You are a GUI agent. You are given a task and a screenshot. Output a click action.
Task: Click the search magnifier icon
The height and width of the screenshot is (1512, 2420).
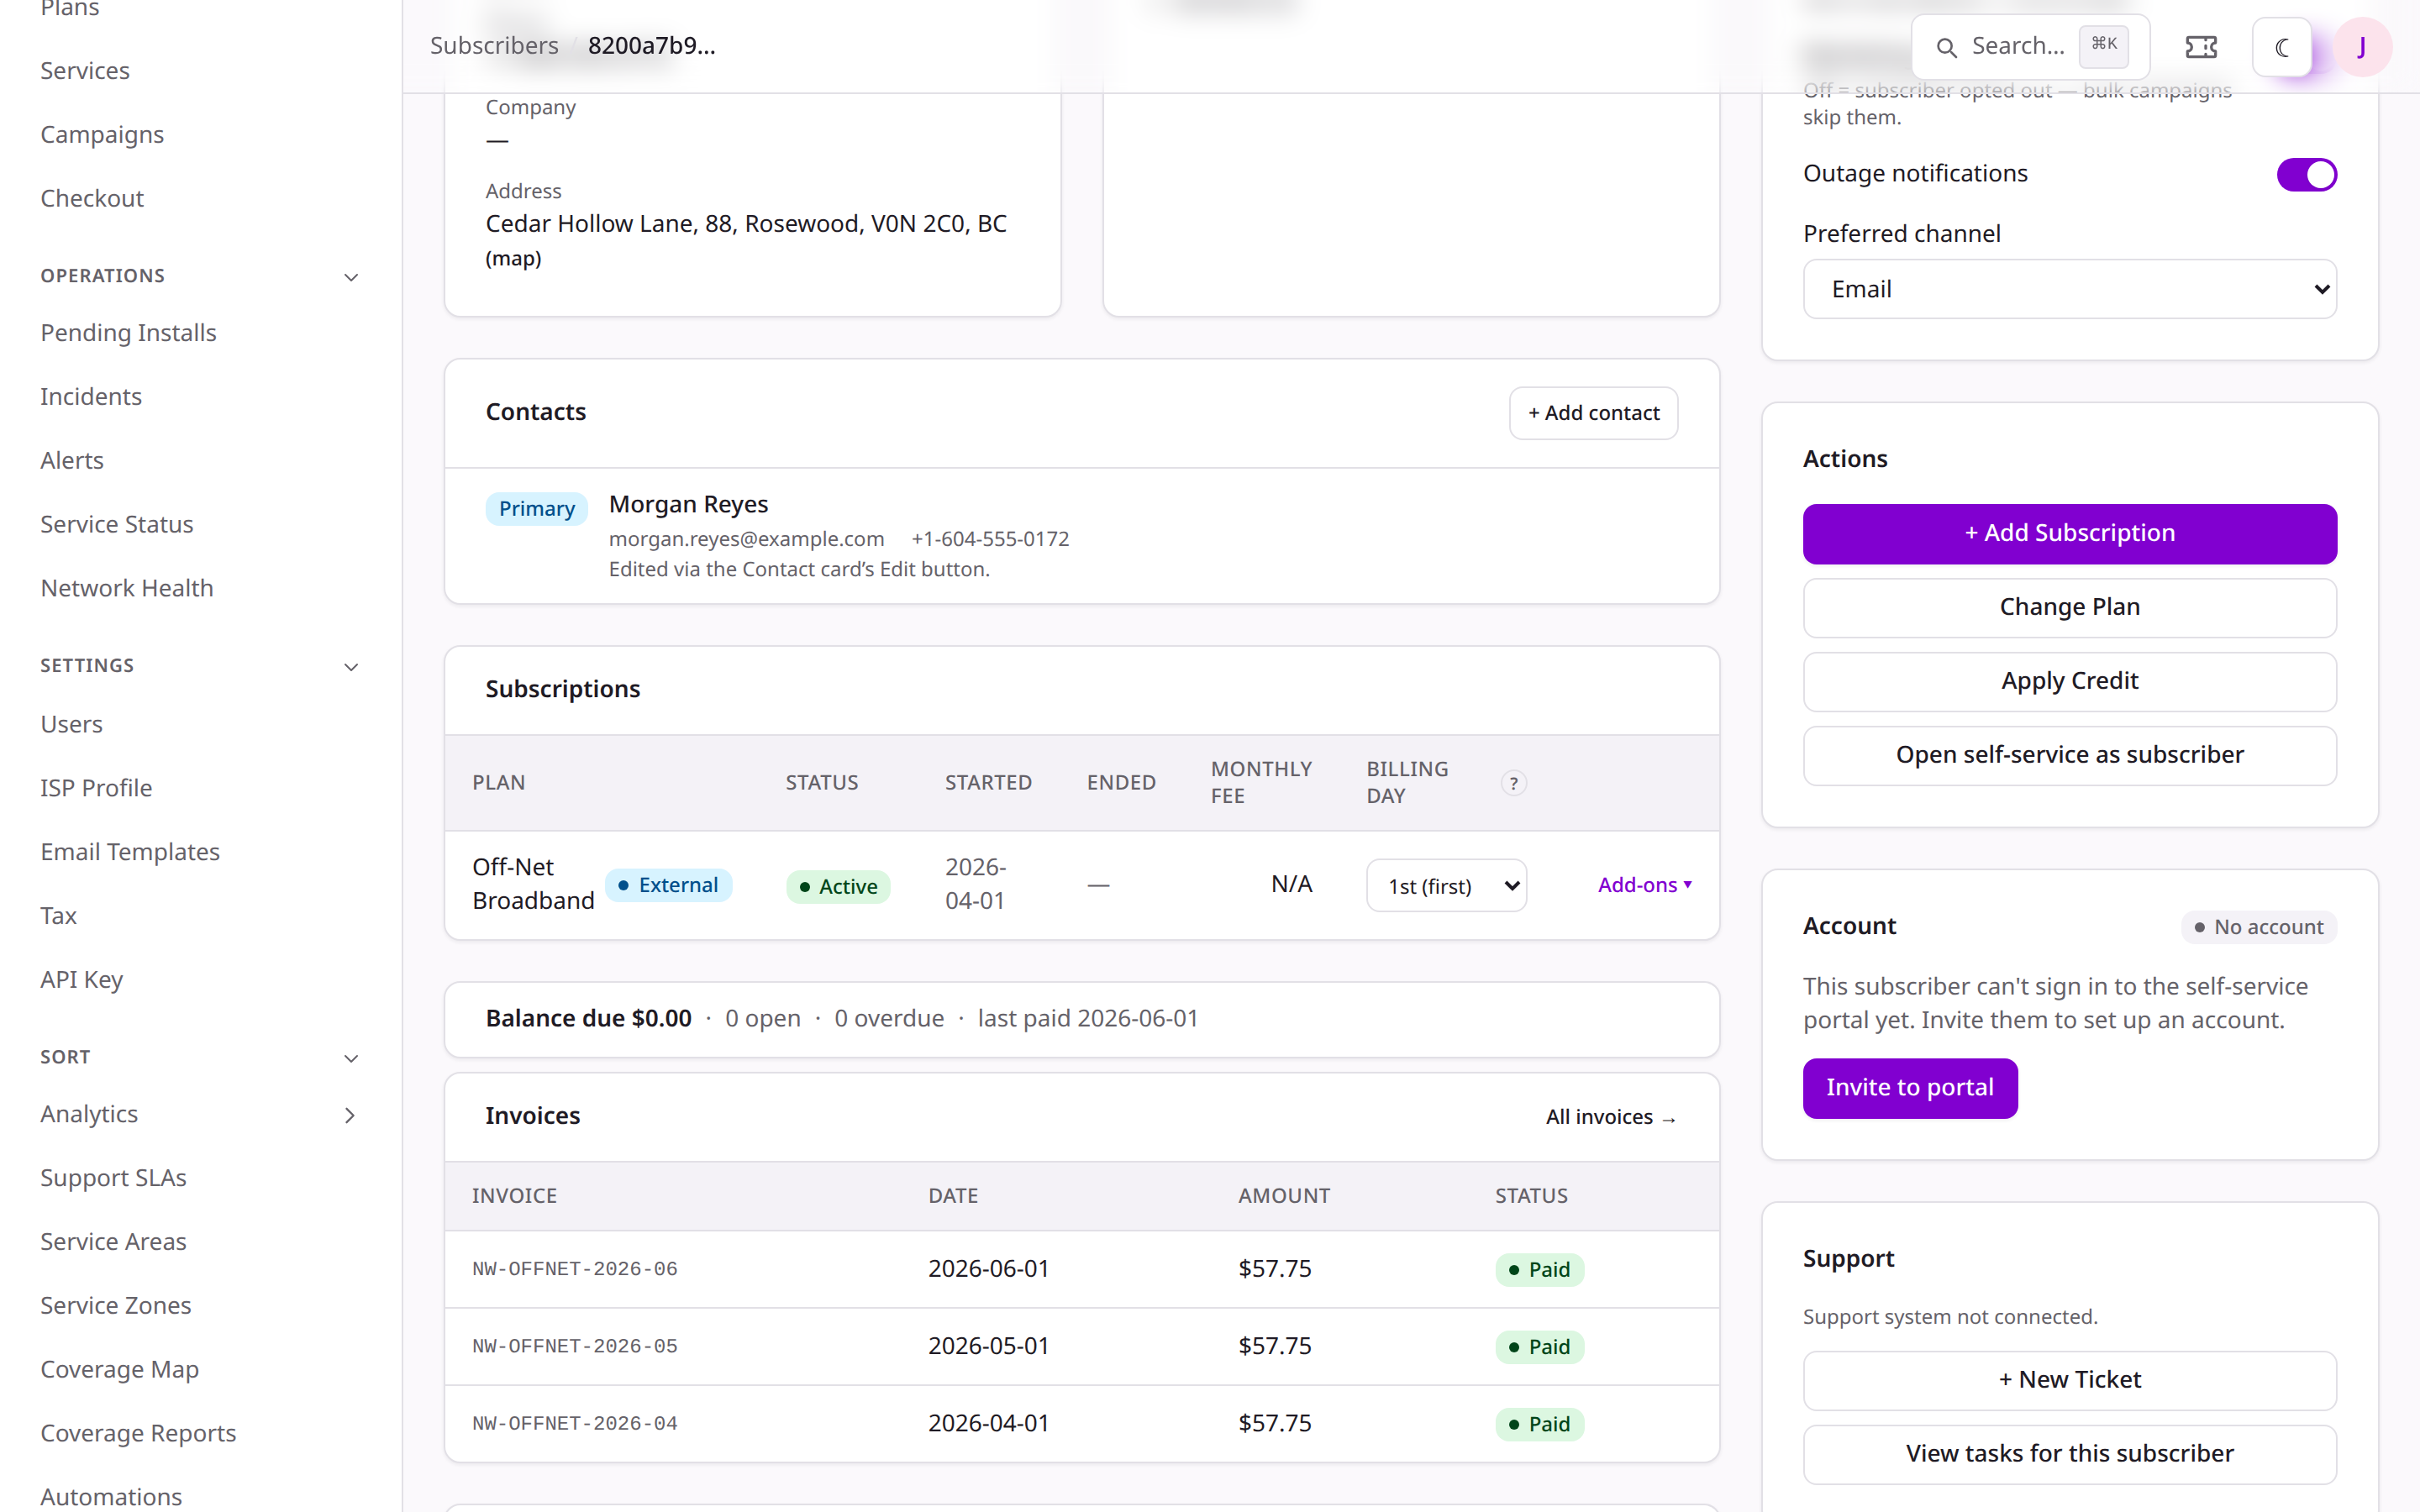(1946, 47)
